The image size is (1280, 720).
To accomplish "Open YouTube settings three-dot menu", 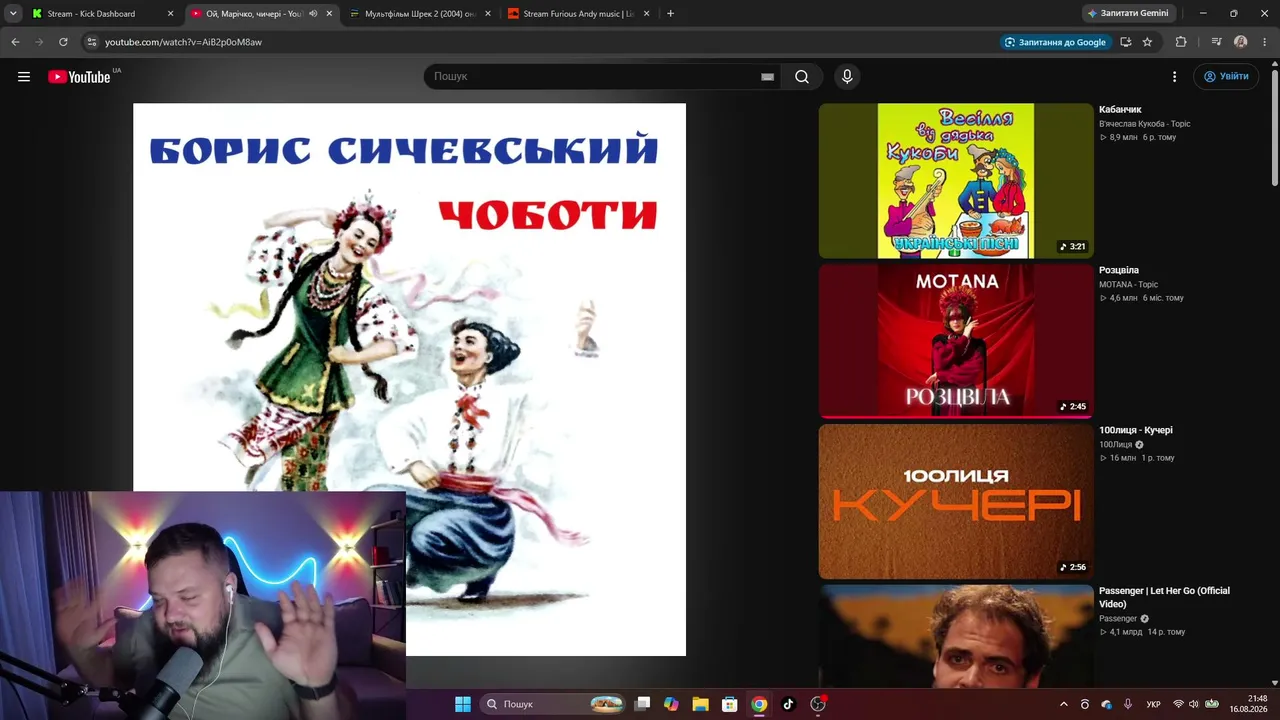I will click(1174, 77).
